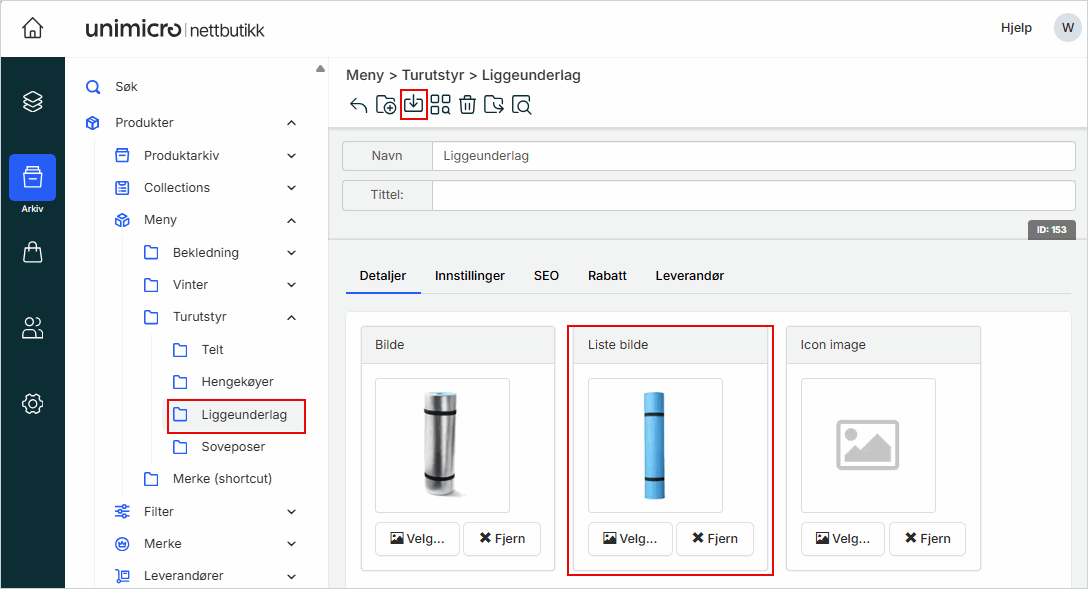Click the folder search preview icon
This screenshot has height=589, width=1088.
521,105
